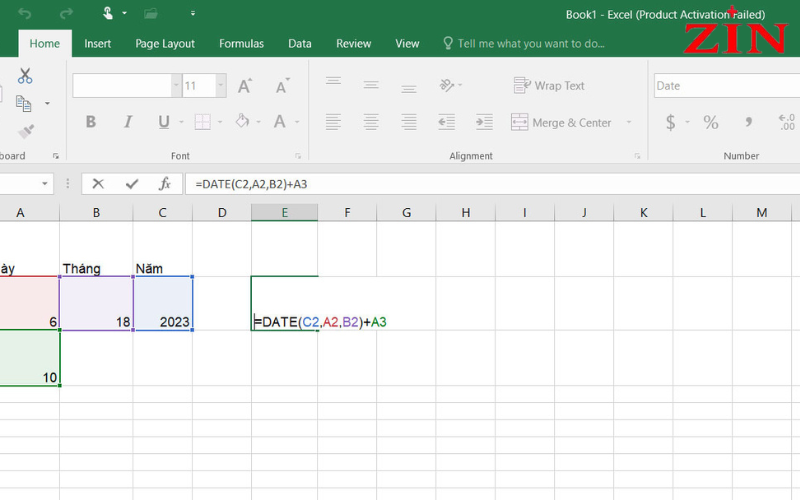
Task: Select cell with value 2023
Action: 163,303
